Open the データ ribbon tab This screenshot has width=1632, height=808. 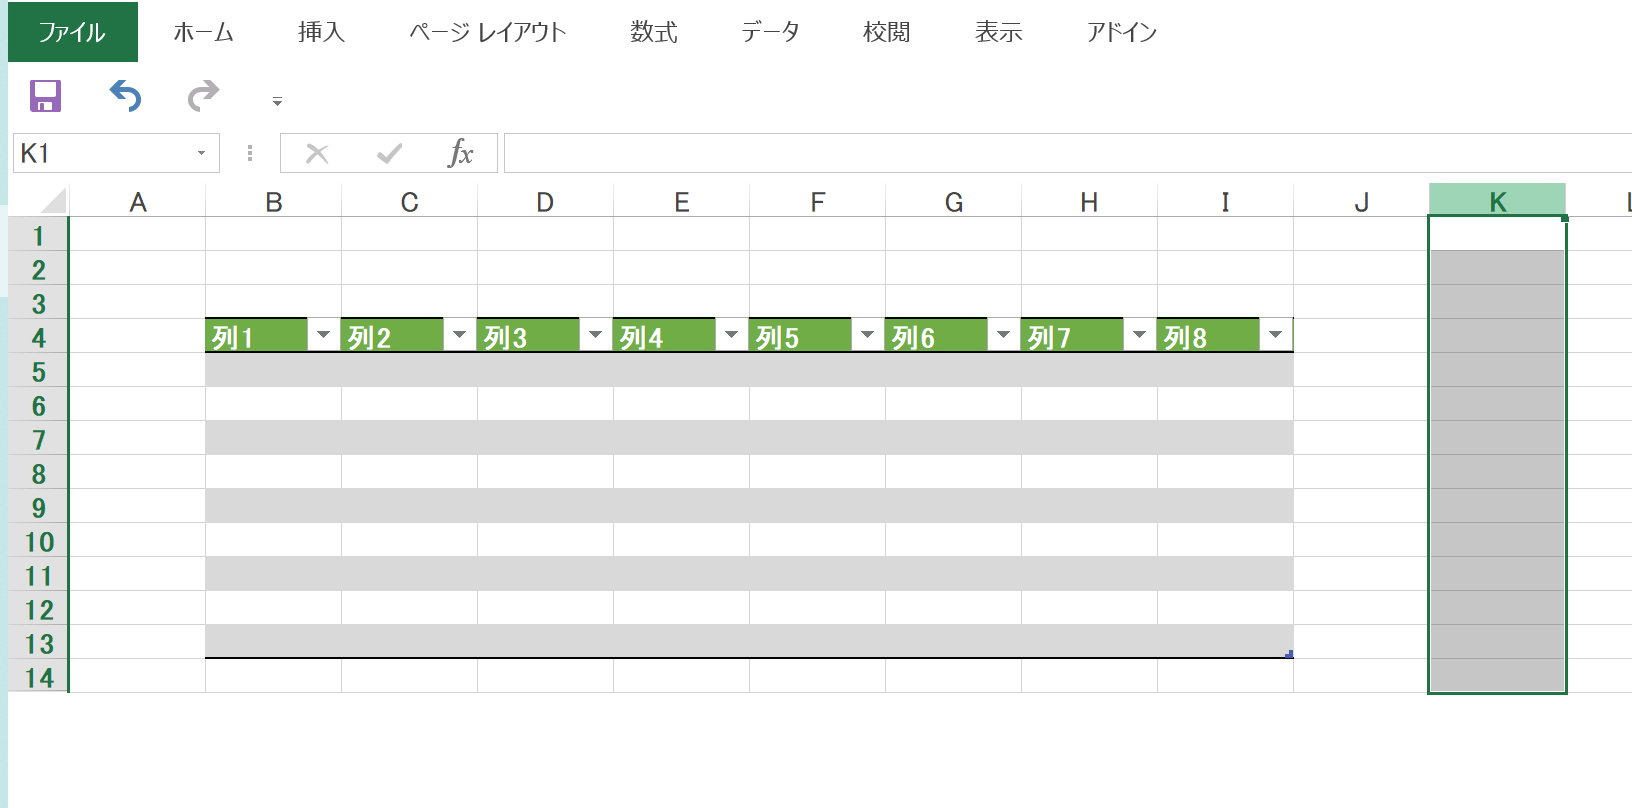770,32
